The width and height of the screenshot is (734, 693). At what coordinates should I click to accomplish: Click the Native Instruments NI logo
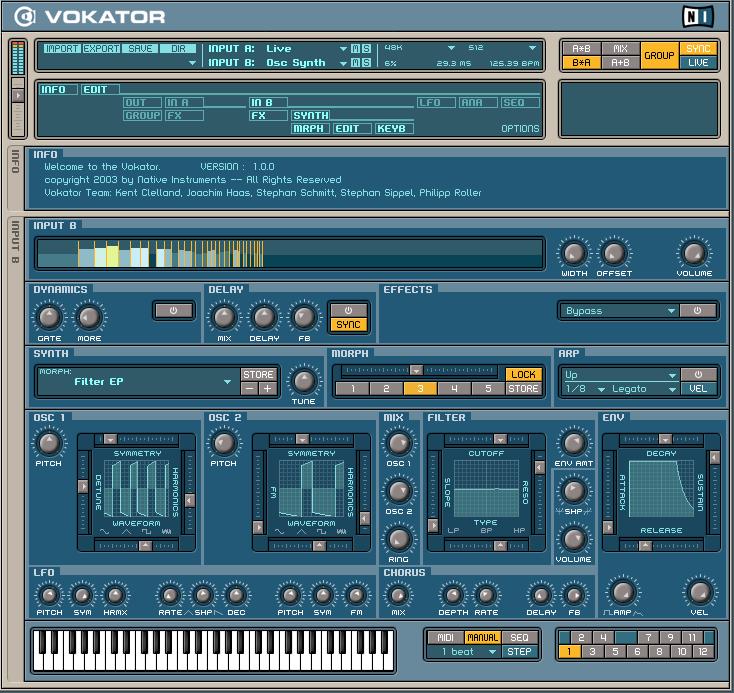pos(698,17)
